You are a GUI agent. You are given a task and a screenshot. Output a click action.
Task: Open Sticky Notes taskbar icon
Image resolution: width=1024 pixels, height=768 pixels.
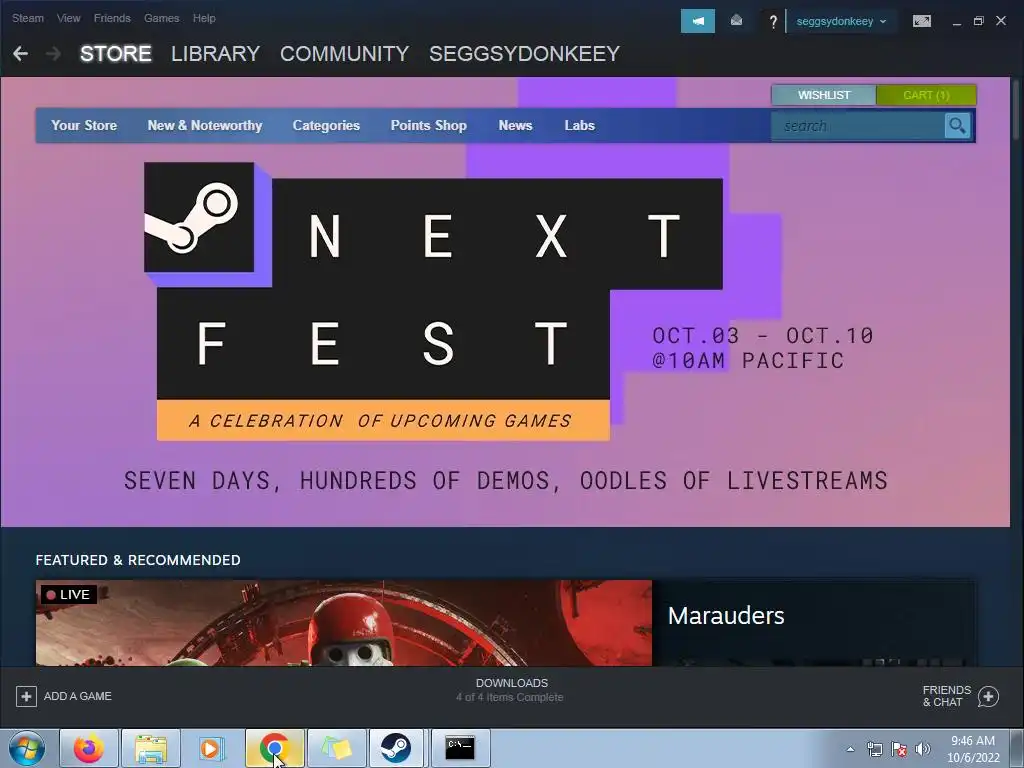(x=336, y=748)
